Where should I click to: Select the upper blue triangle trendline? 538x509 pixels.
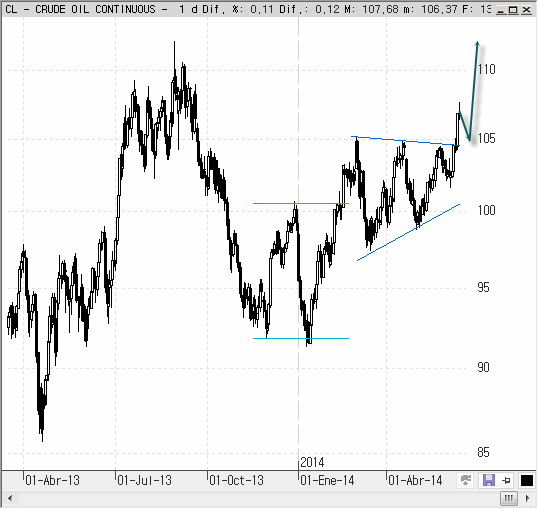405,141
